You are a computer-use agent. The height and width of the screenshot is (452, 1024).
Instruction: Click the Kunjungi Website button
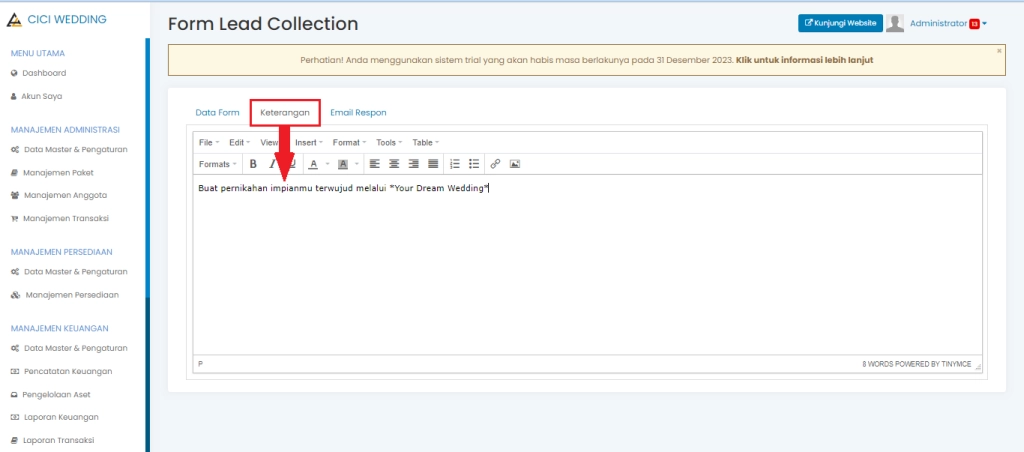pos(840,23)
